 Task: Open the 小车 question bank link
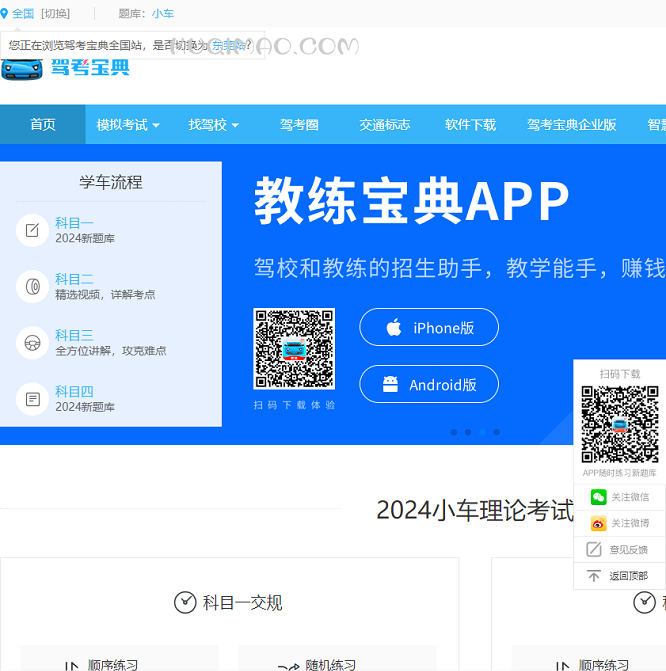click(x=163, y=14)
